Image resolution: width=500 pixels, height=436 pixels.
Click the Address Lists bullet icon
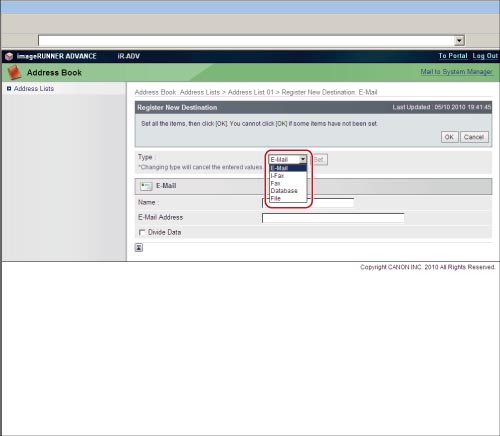coord(9,88)
